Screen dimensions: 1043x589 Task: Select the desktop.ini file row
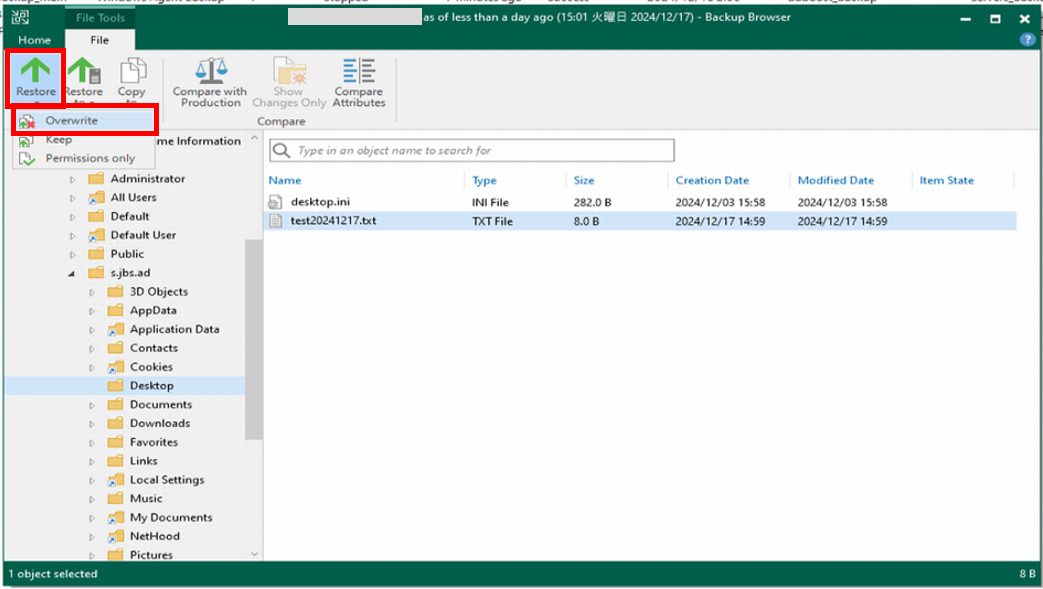(642, 202)
